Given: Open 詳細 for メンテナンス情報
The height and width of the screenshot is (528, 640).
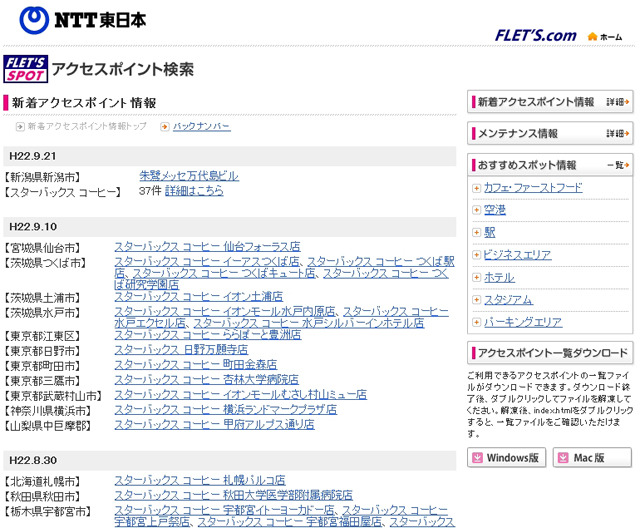Looking at the screenshot, I should pos(618,133).
